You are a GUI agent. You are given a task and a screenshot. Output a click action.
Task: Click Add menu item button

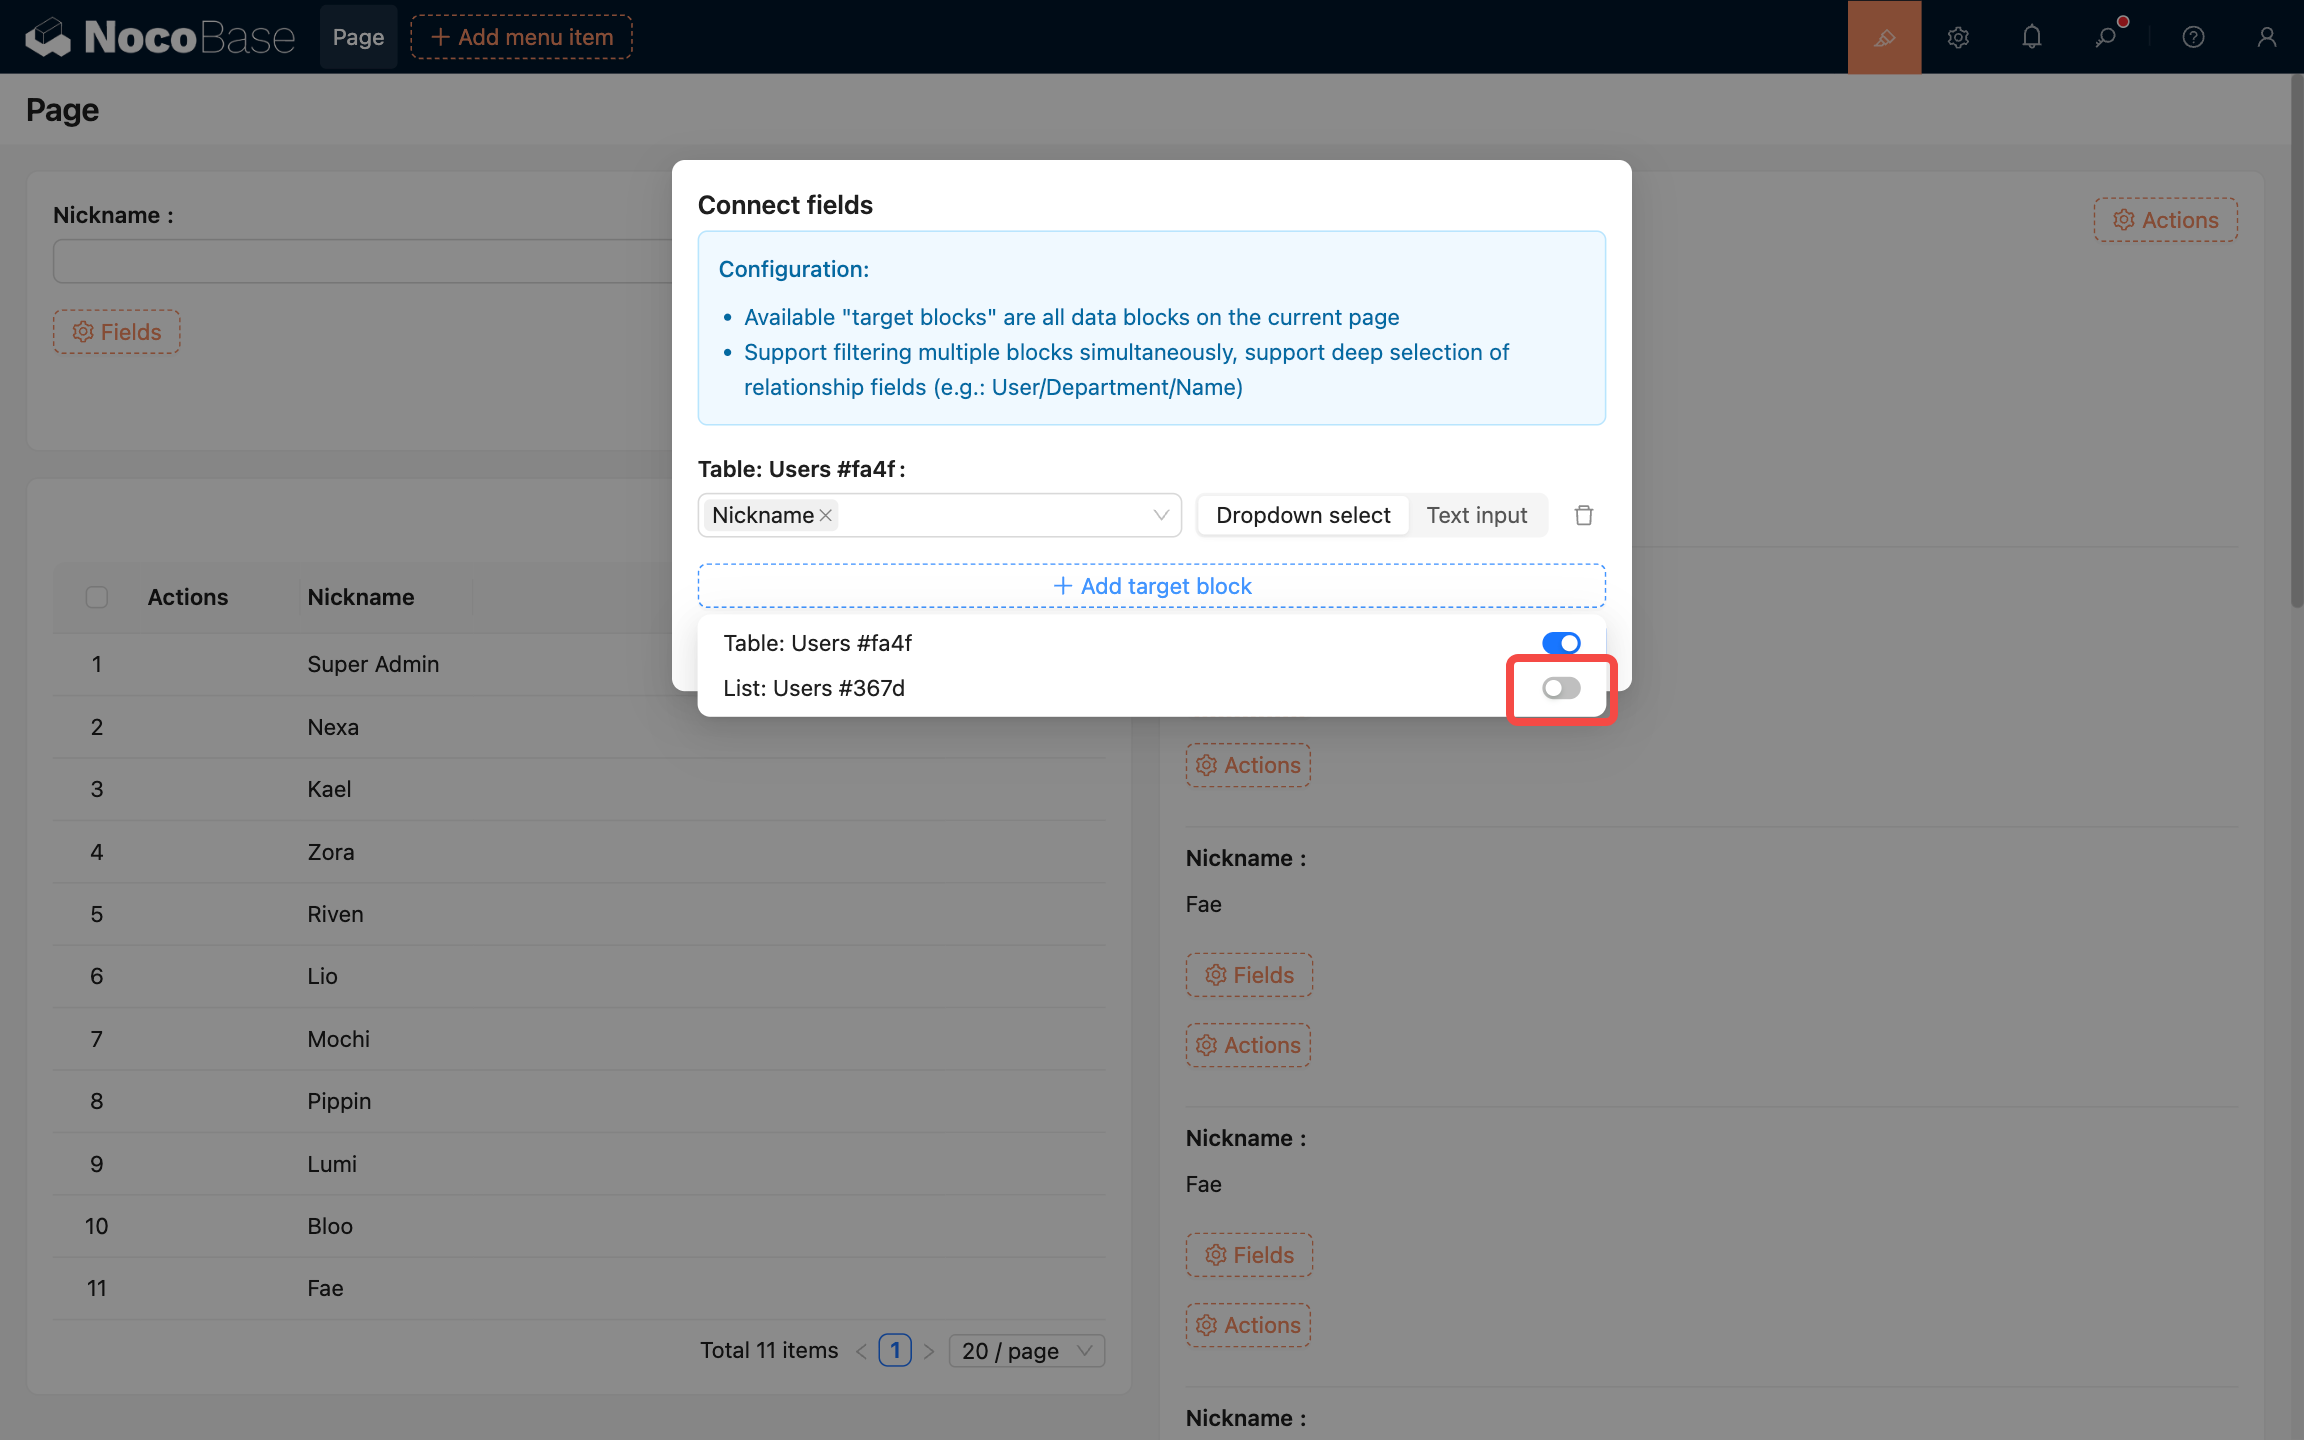[521, 37]
